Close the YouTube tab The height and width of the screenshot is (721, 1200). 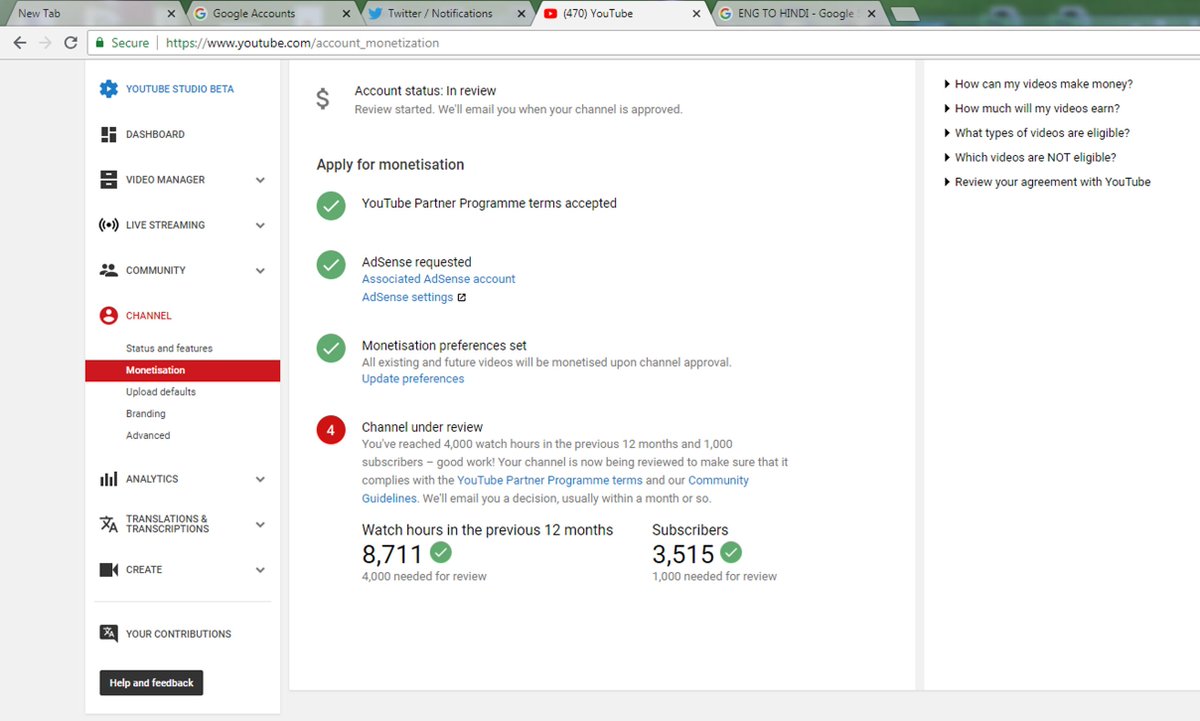point(697,14)
